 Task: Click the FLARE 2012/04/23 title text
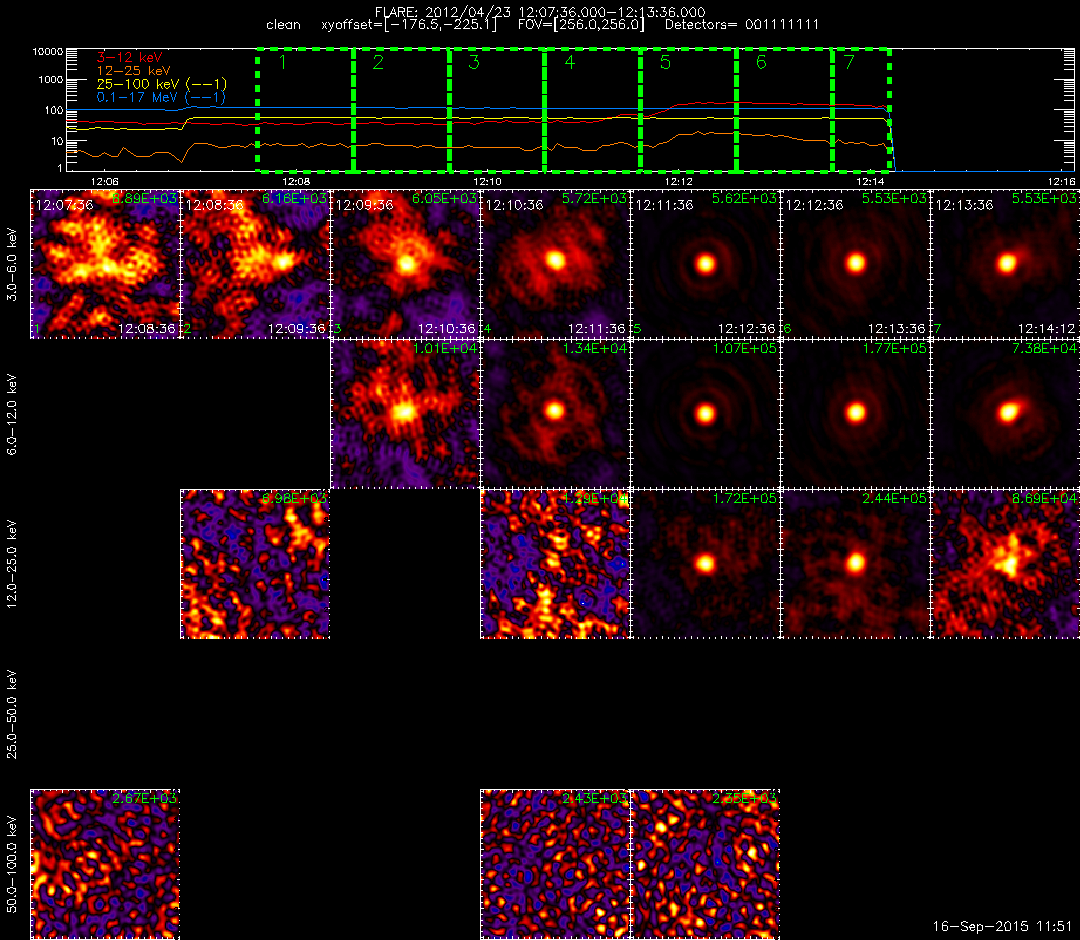pos(540,12)
